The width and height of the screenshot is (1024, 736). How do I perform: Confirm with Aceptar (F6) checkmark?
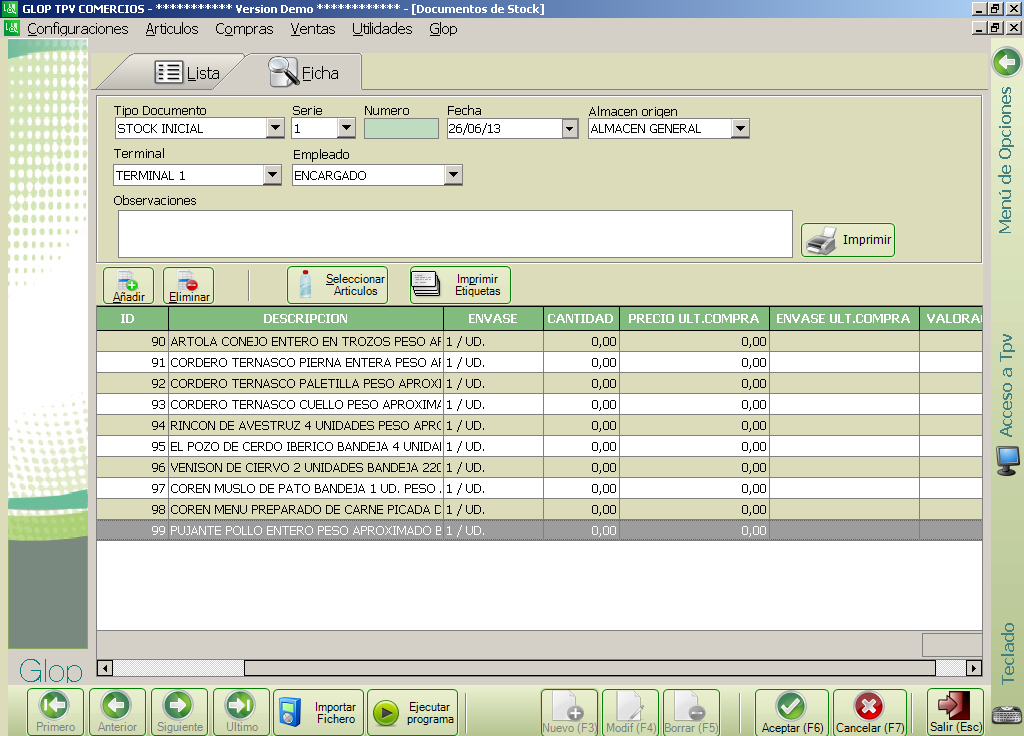(x=792, y=712)
